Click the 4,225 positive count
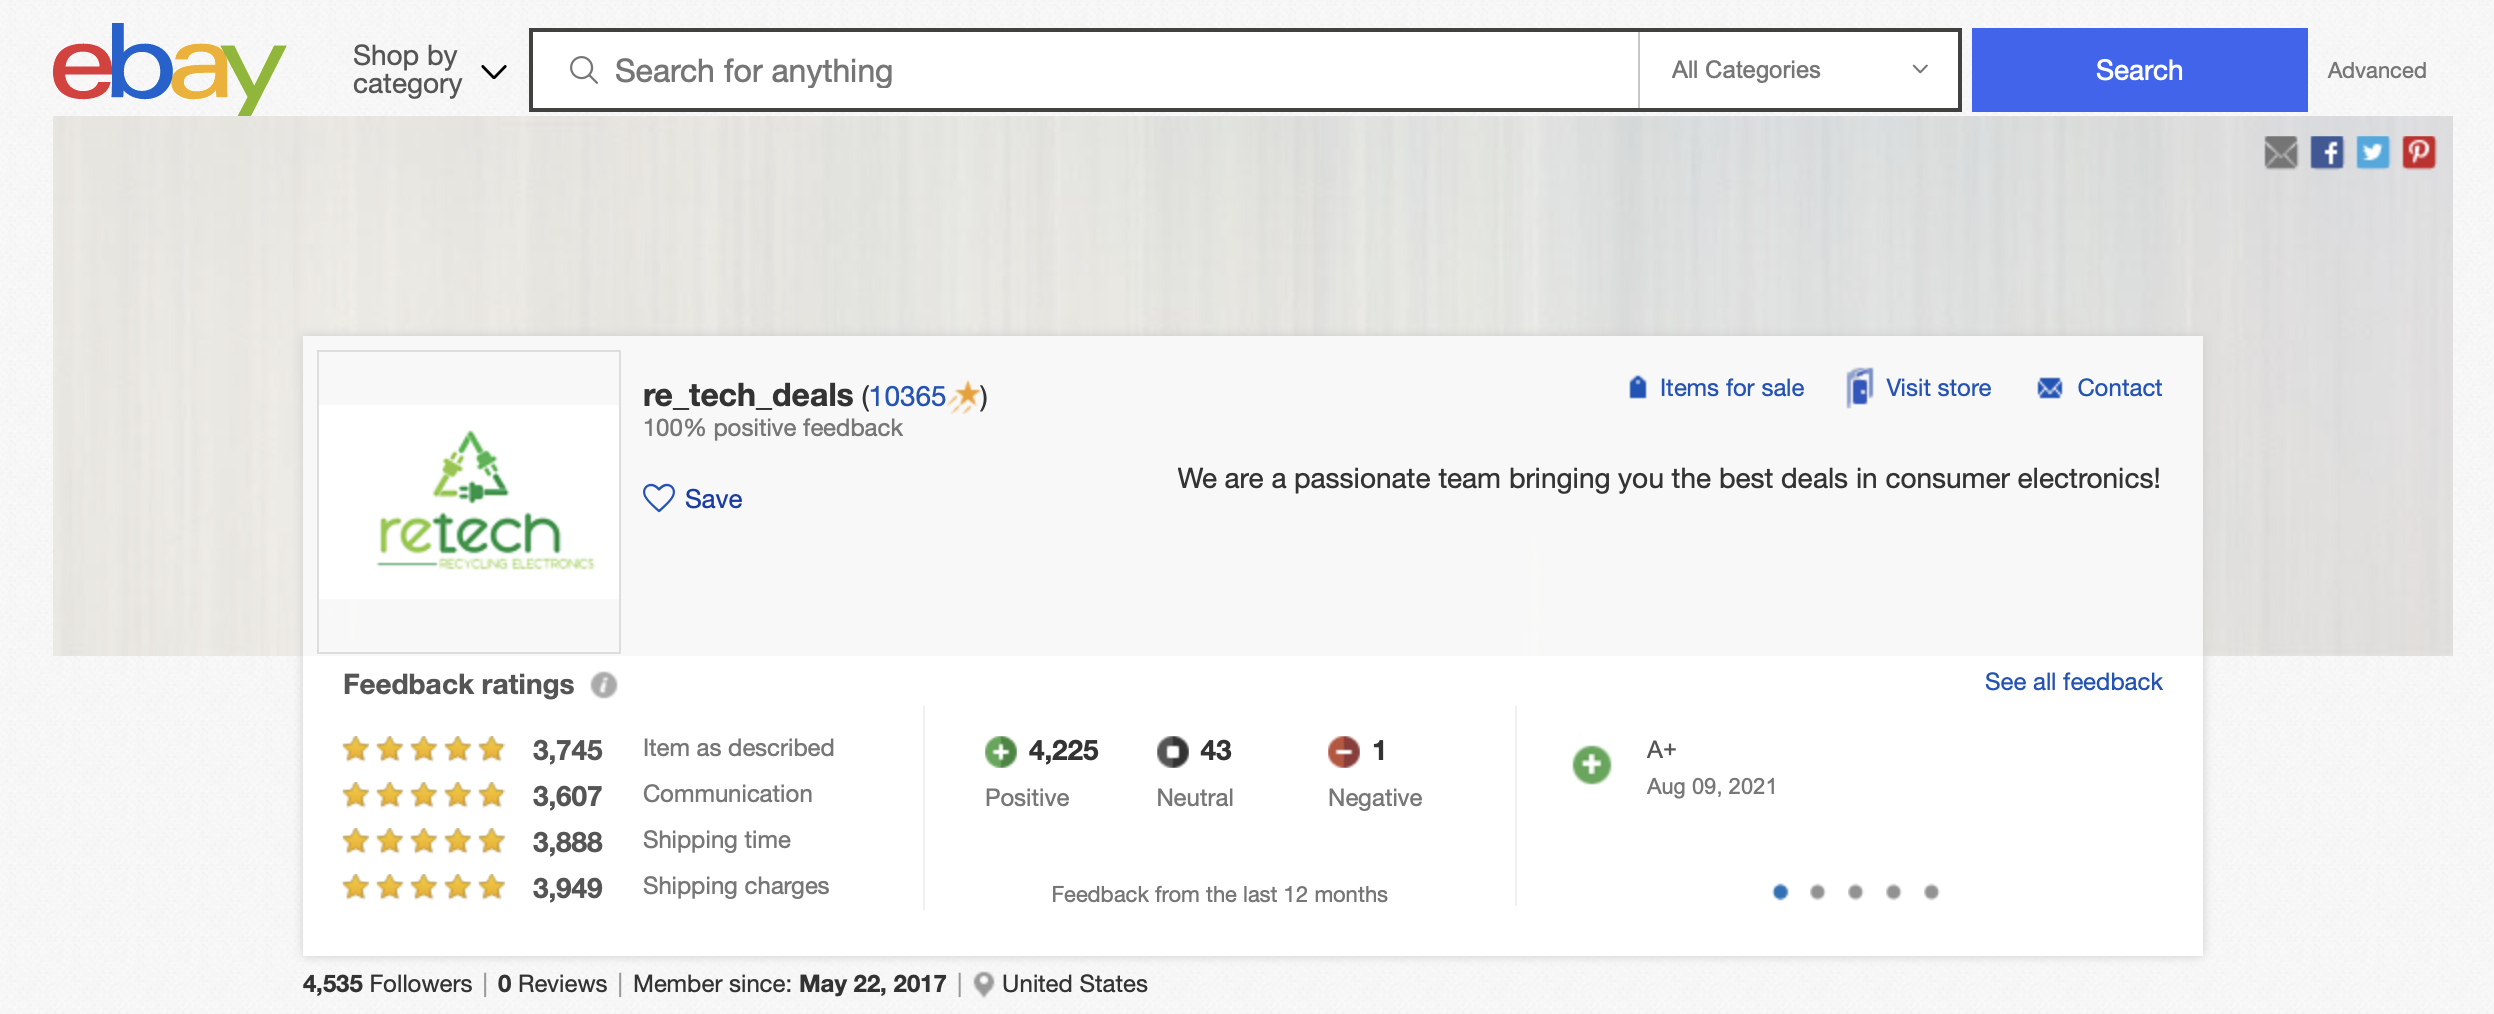The width and height of the screenshot is (2494, 1014). click(x=1063, y=750)
